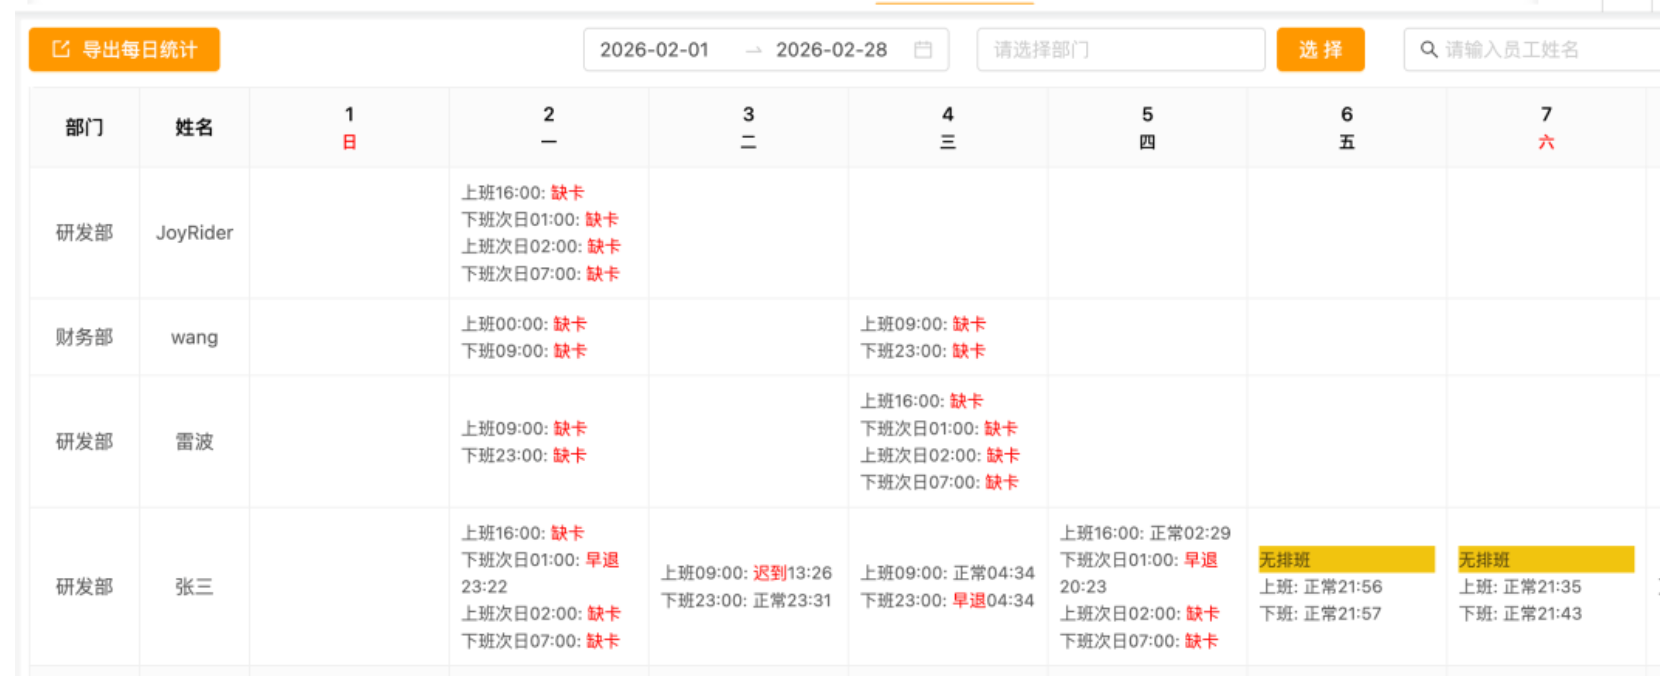
Task: Click 张三's 上班16:00 正常02:29 entry on day 5
Action: coord(1145,533)
